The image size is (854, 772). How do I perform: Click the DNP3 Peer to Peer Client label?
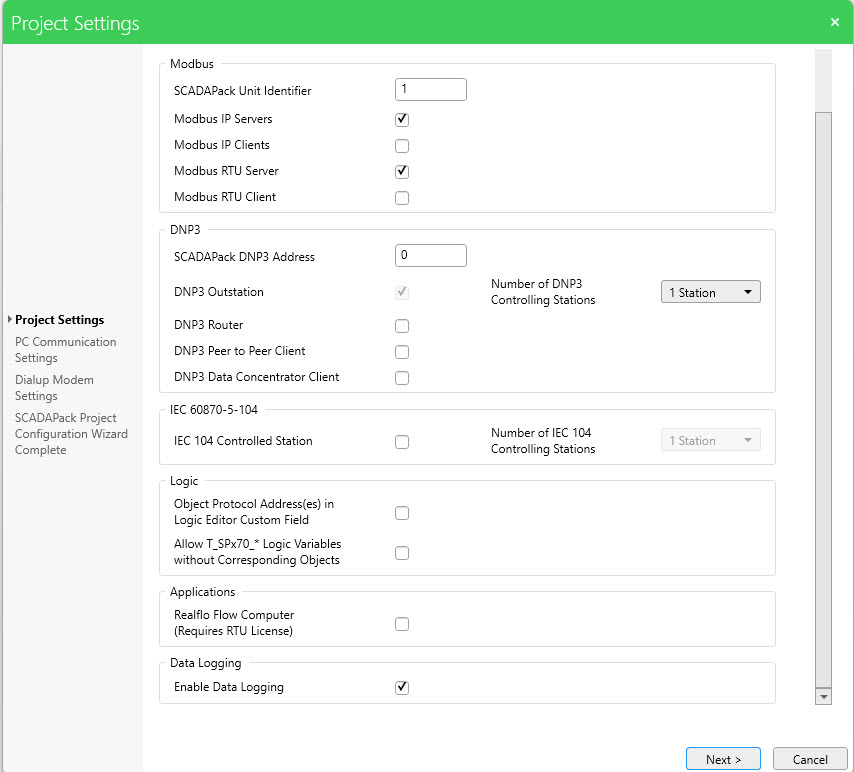coord(240,351)
